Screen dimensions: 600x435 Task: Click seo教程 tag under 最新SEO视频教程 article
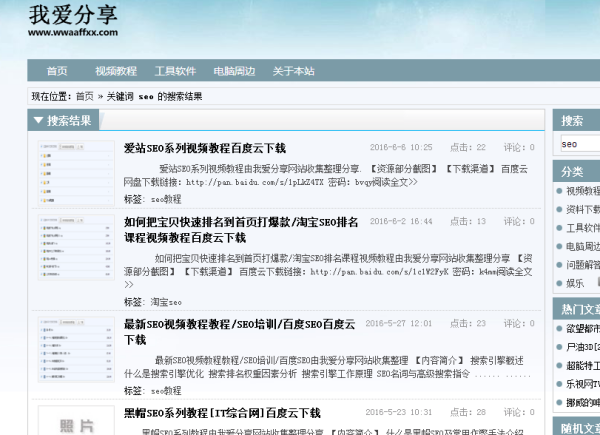coord(166,391)
